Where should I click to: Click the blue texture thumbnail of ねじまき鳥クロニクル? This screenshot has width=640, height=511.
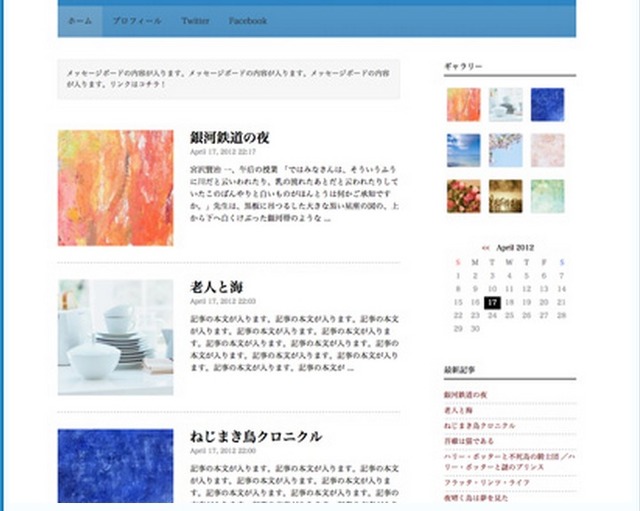(x=116, y=466)
